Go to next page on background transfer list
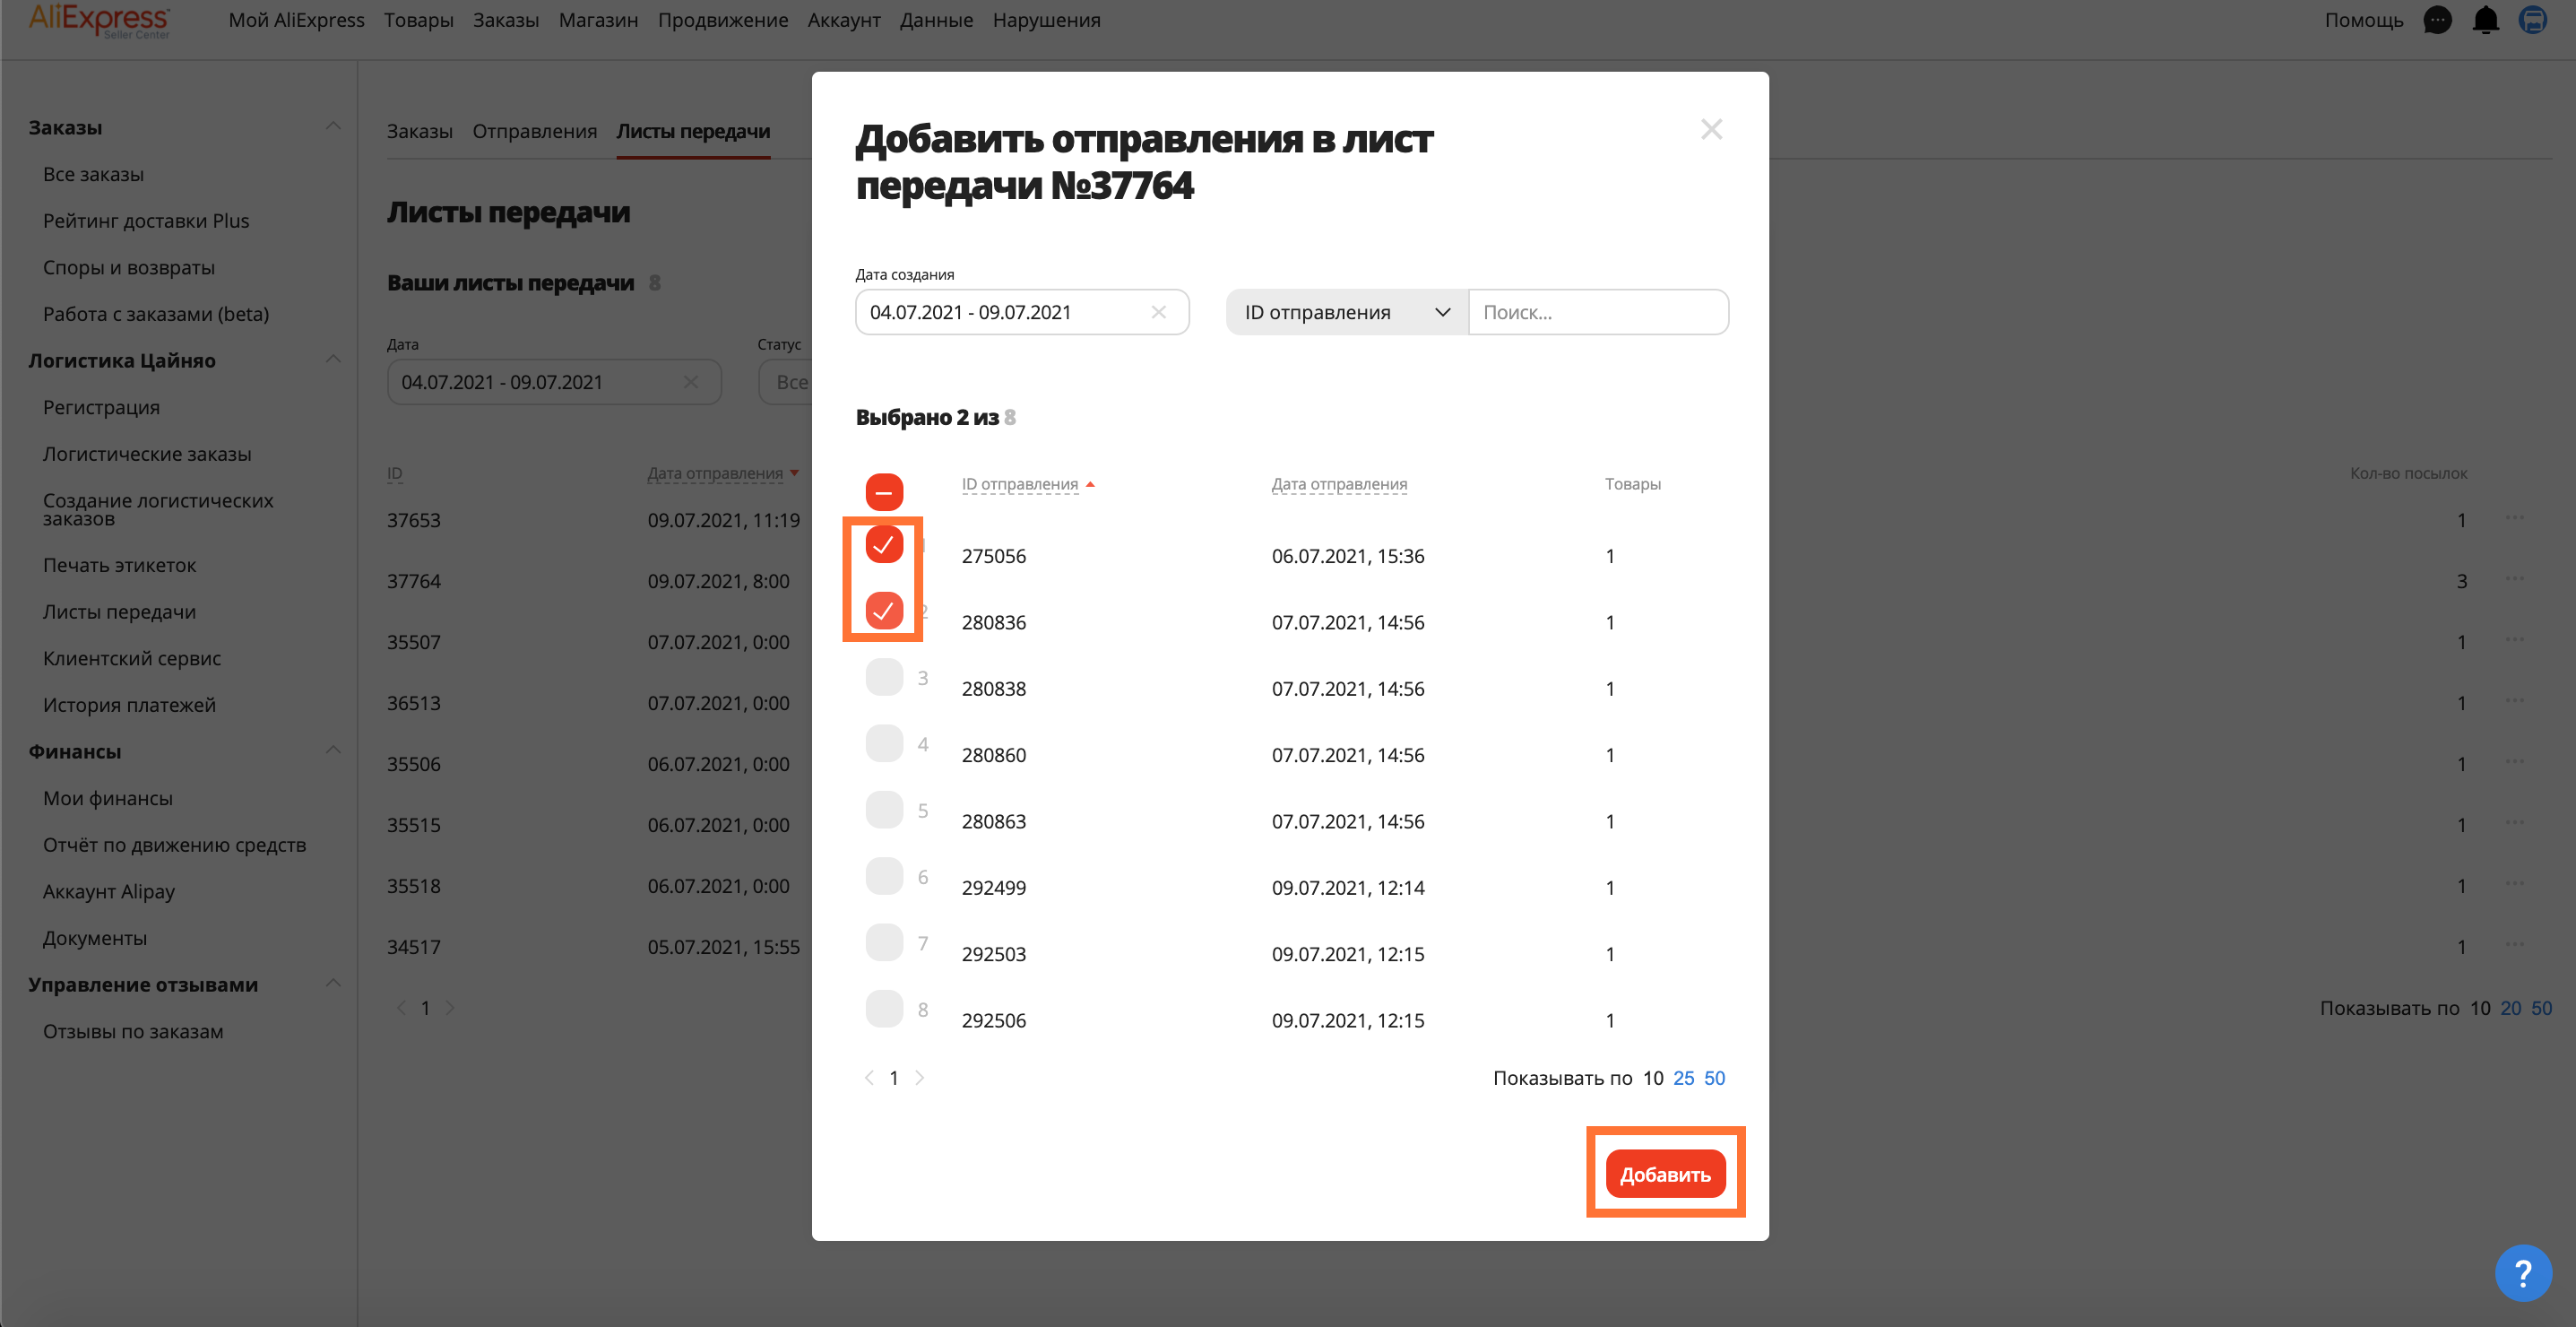 (x=450, y=1007)
